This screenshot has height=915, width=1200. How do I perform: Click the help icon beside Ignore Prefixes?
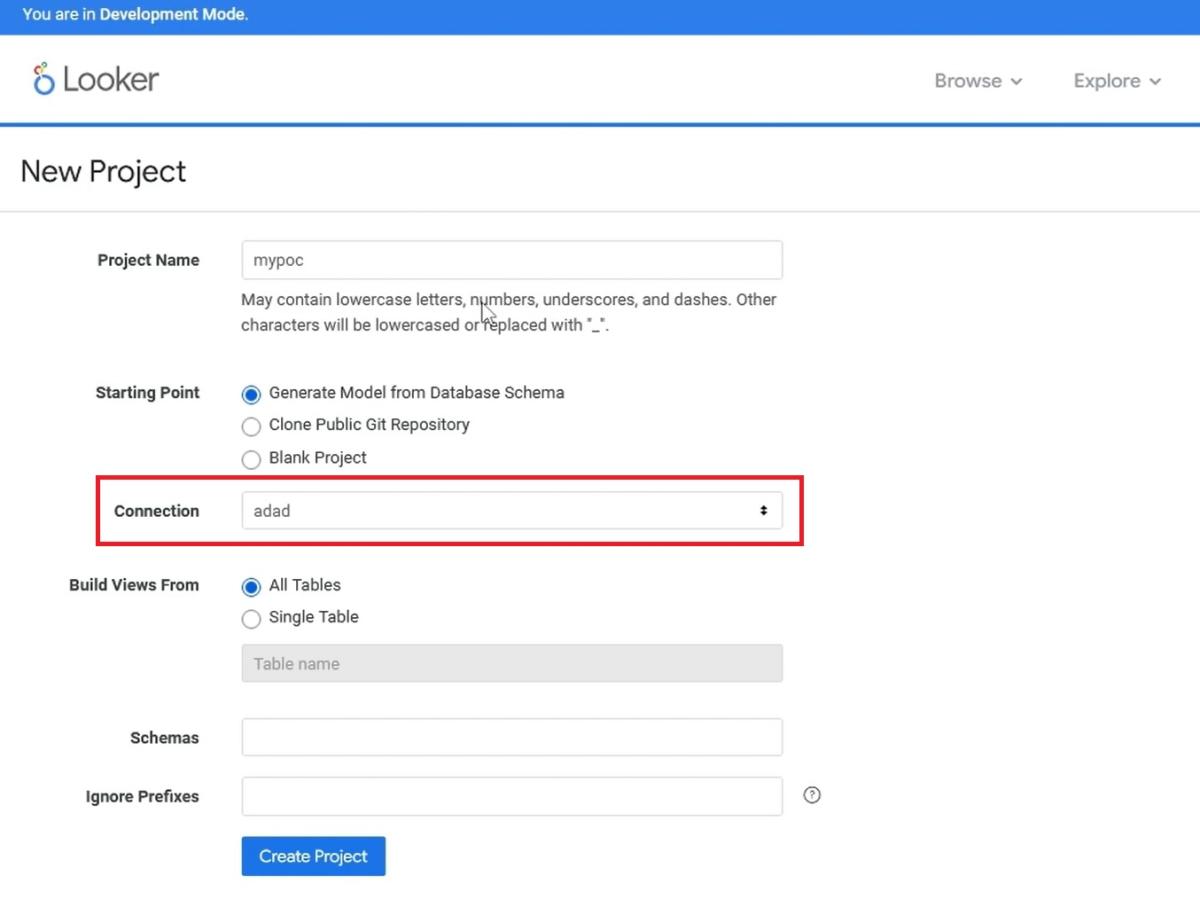[812, 795]
